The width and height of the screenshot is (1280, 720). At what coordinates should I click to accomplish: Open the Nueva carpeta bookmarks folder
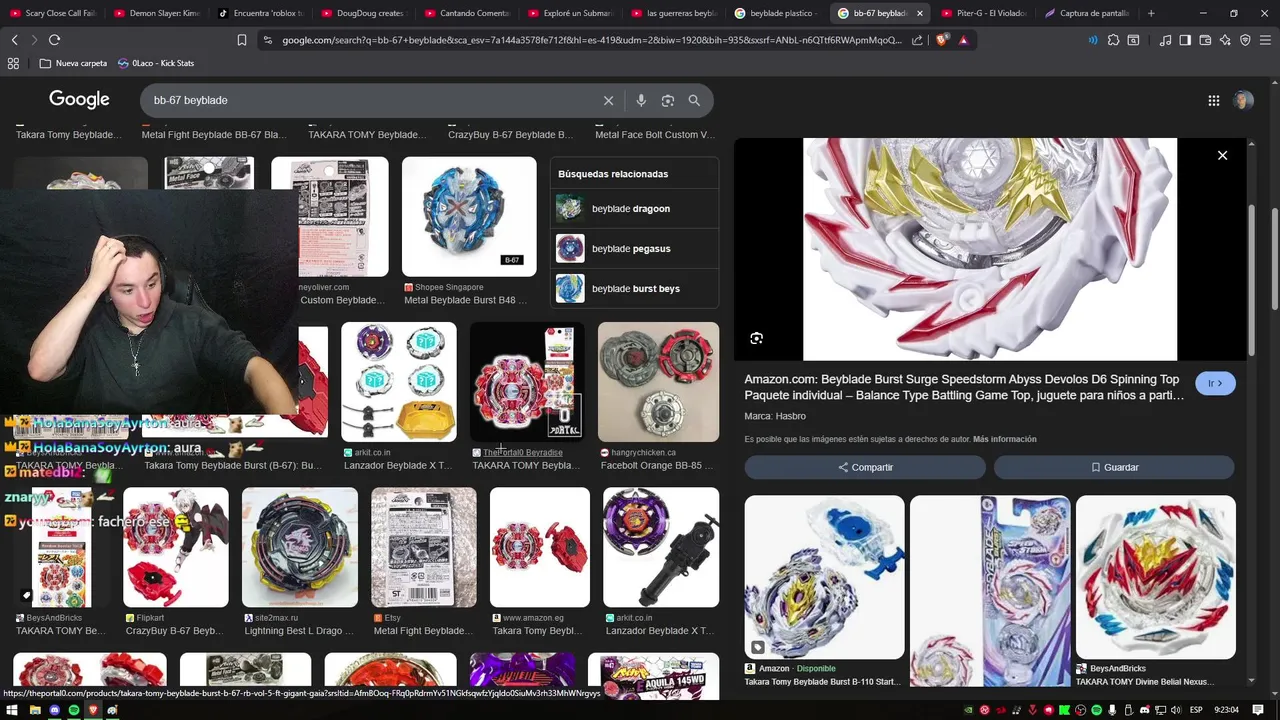pyautogui.click(x=73, y=63)
